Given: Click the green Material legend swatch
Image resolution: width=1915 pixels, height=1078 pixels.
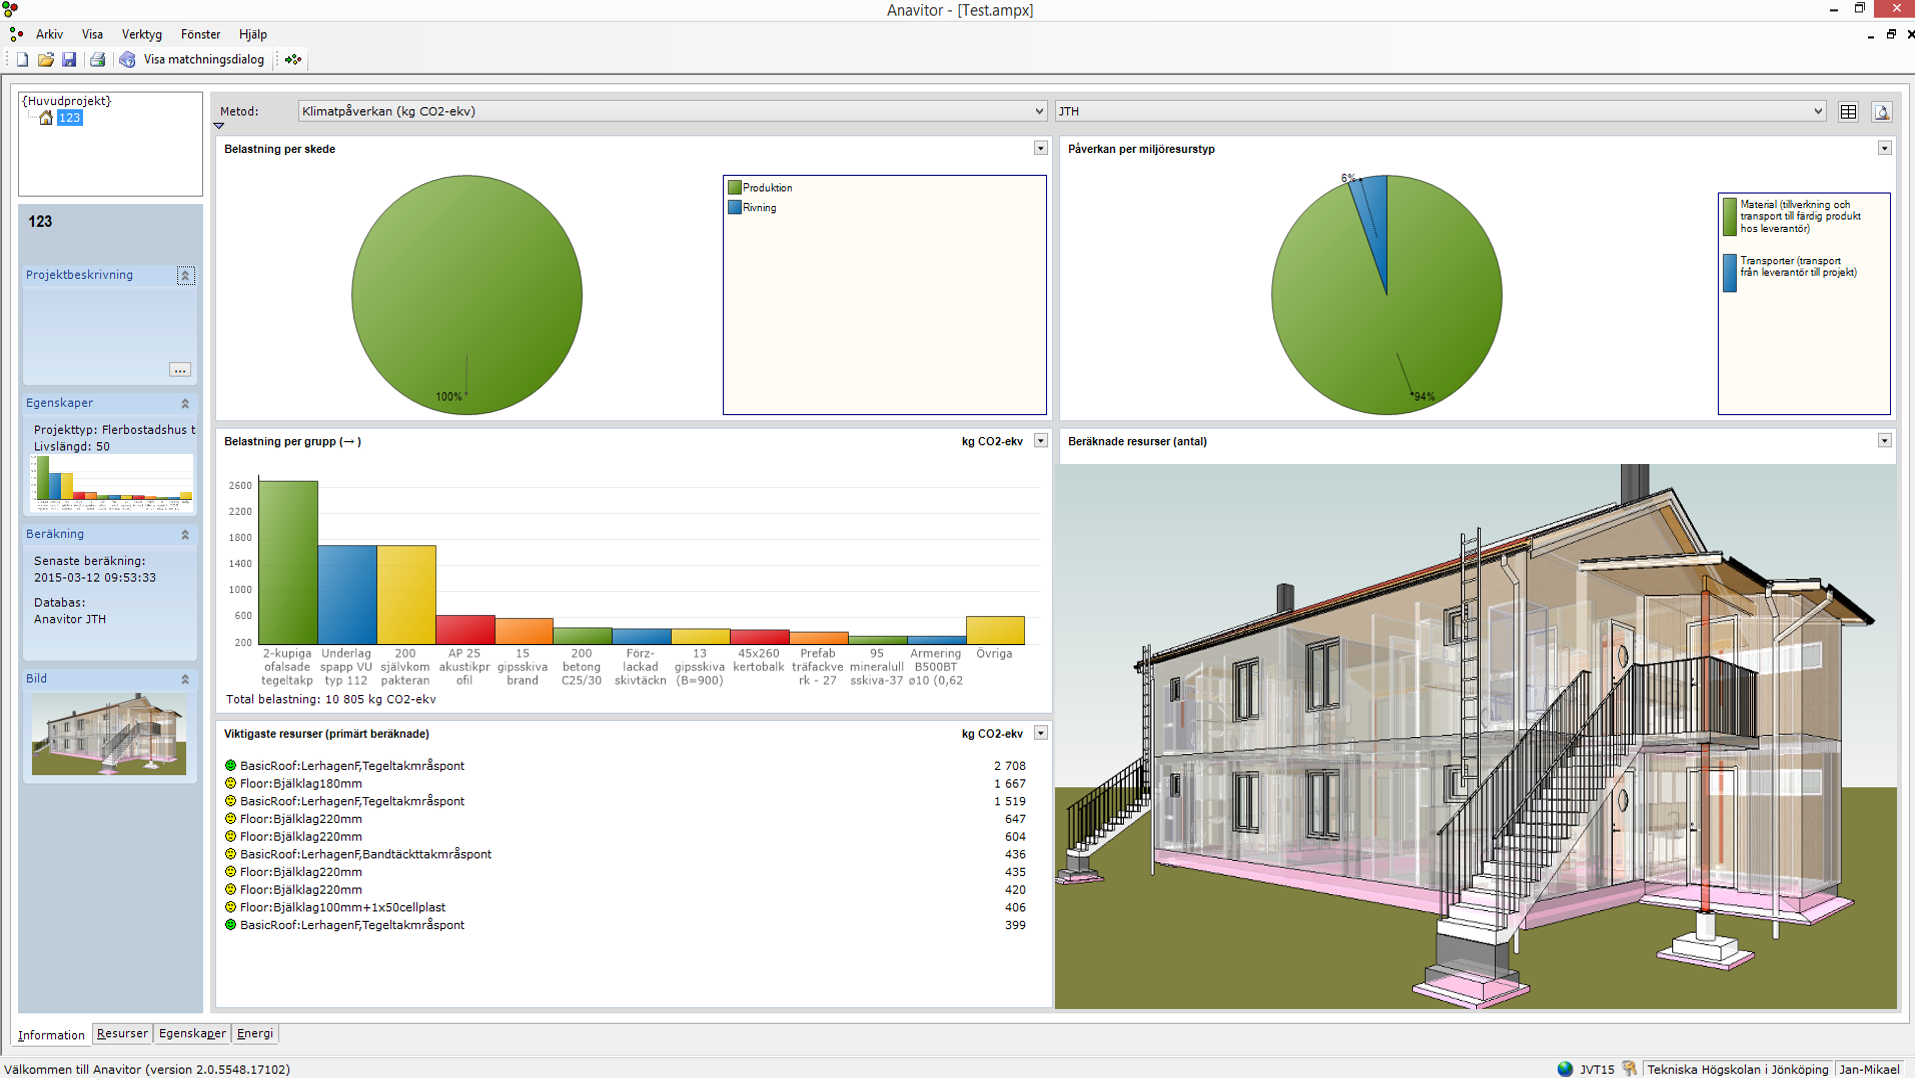Looking at the screenshot, I should coord(1730,217).
